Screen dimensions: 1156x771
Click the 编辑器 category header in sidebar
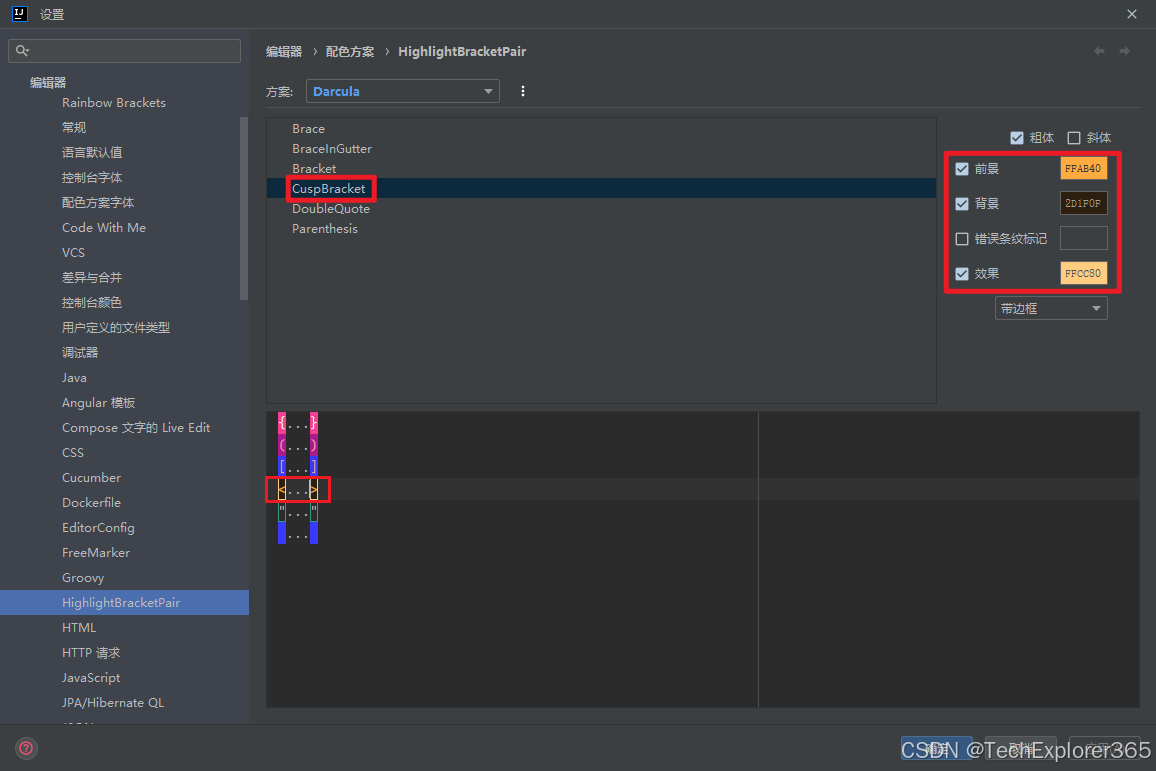coord(48,83)
